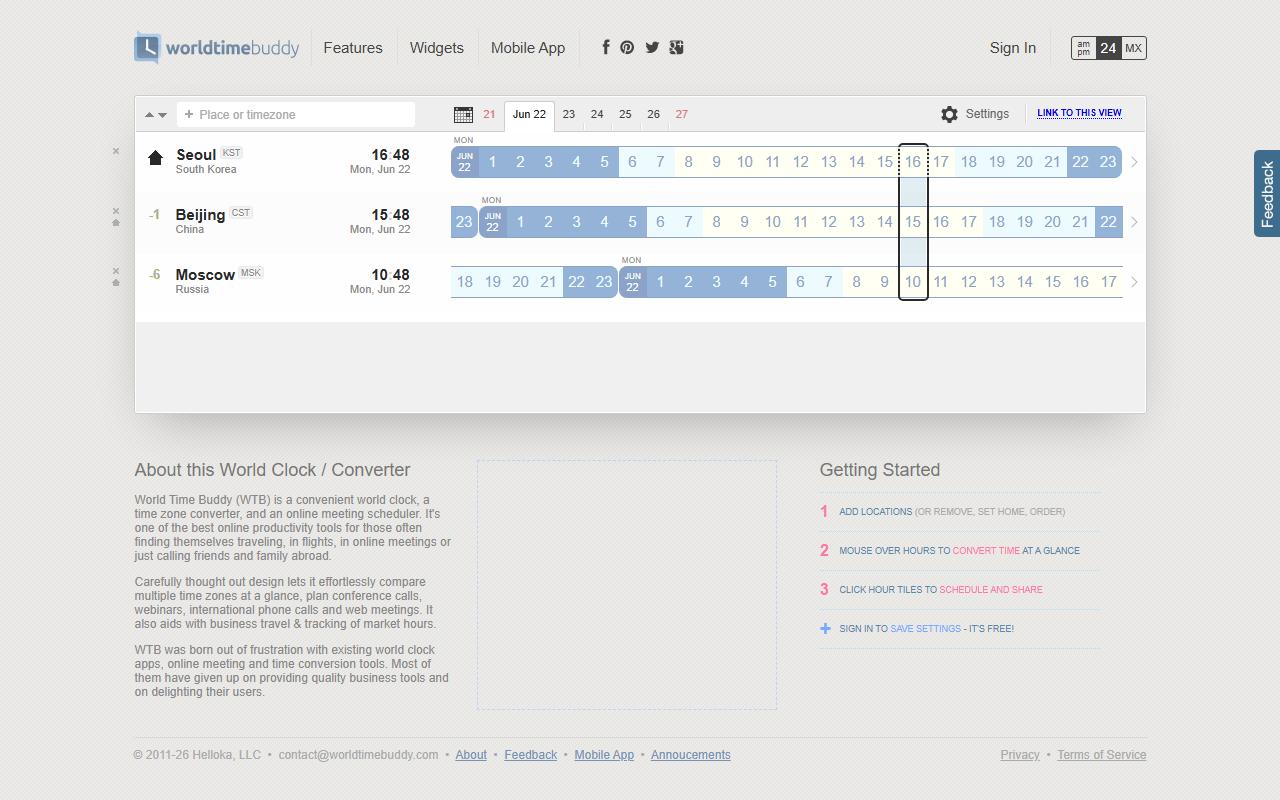Click the Sign In link
Image resolution: width=1280 pixels, height=800 pixels.
1013,48
